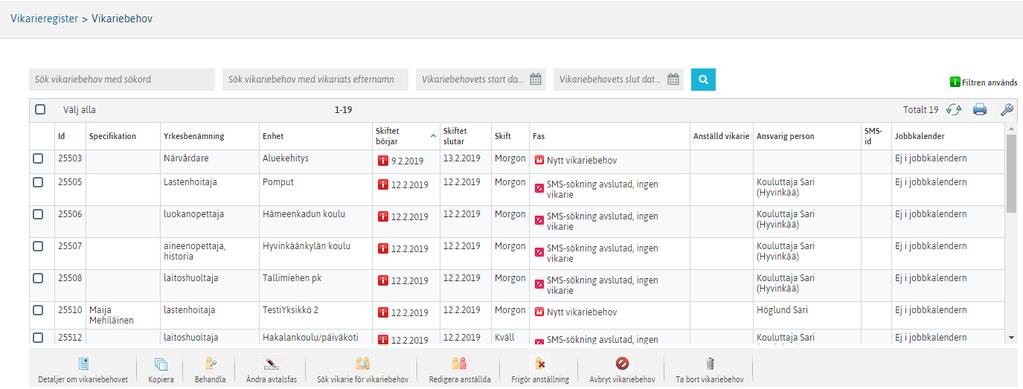Open calendar picker for vikariebehovets slut date
1023x389 pixels.
[x=673, y=80]
